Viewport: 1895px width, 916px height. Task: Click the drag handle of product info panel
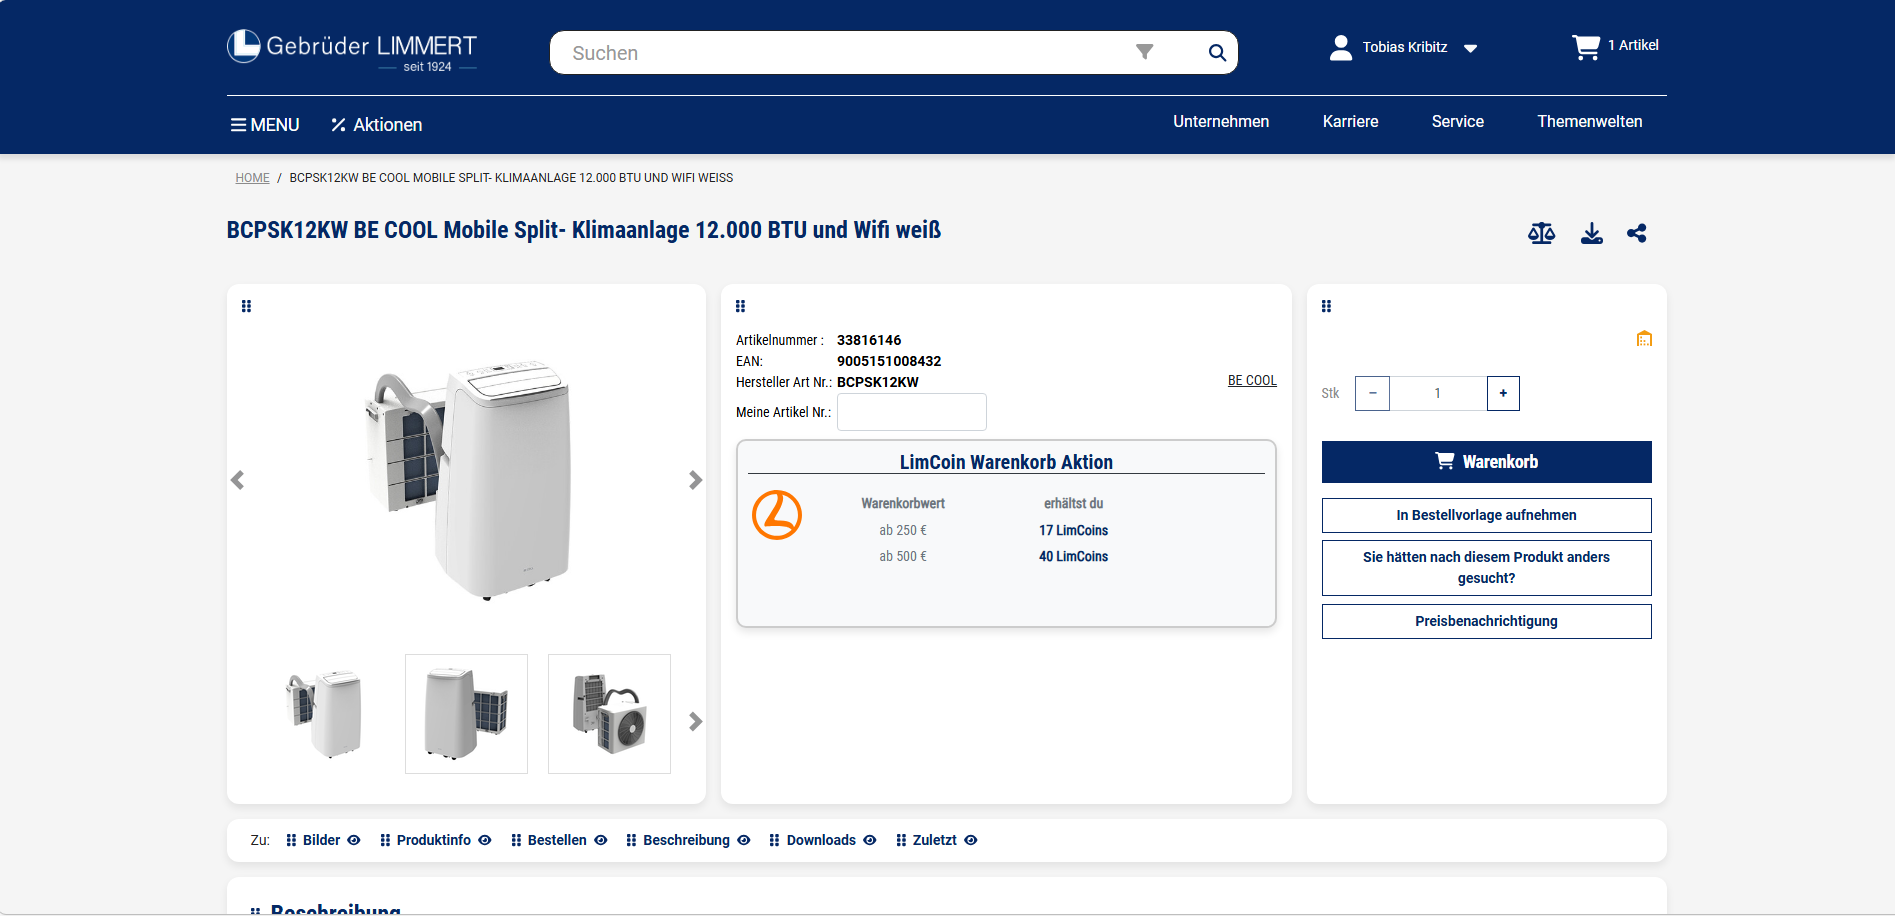[740, 306]
